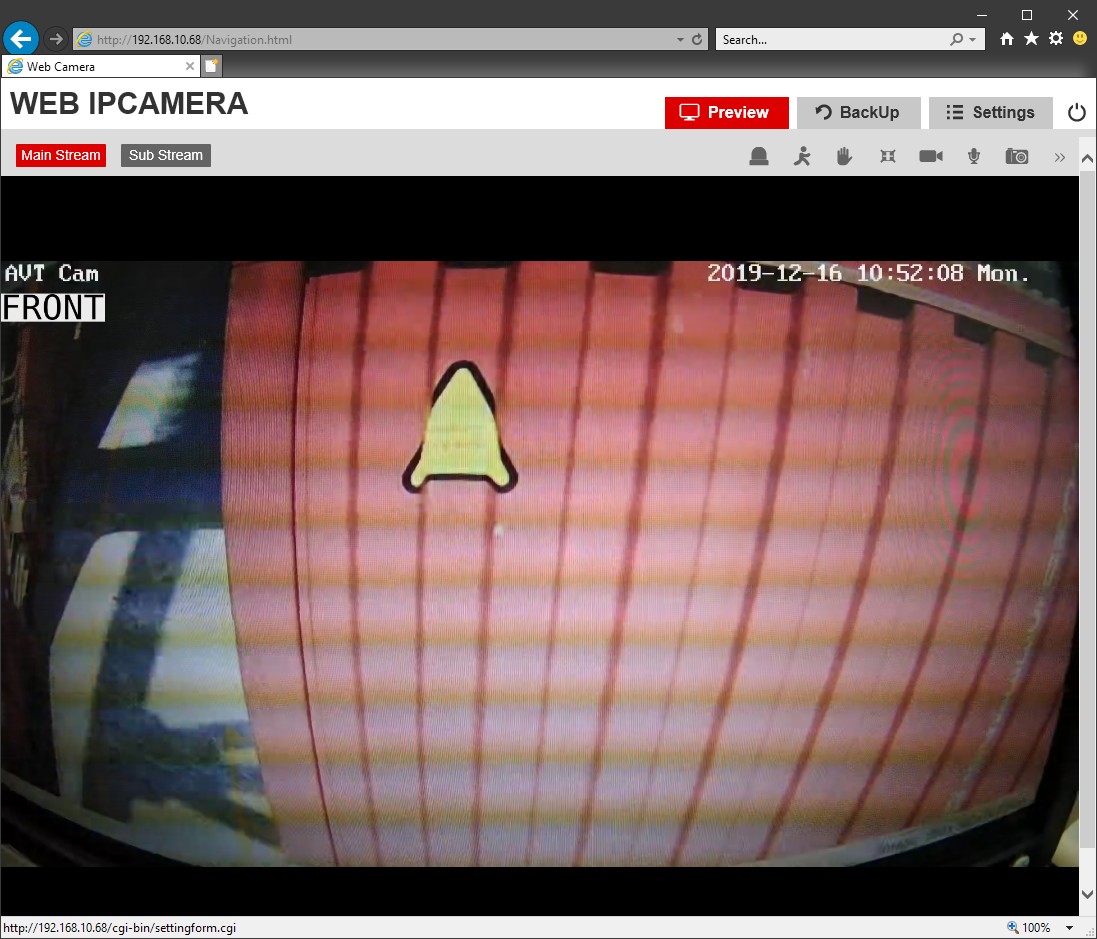Click the alarm siren icon

click(758, 156)
